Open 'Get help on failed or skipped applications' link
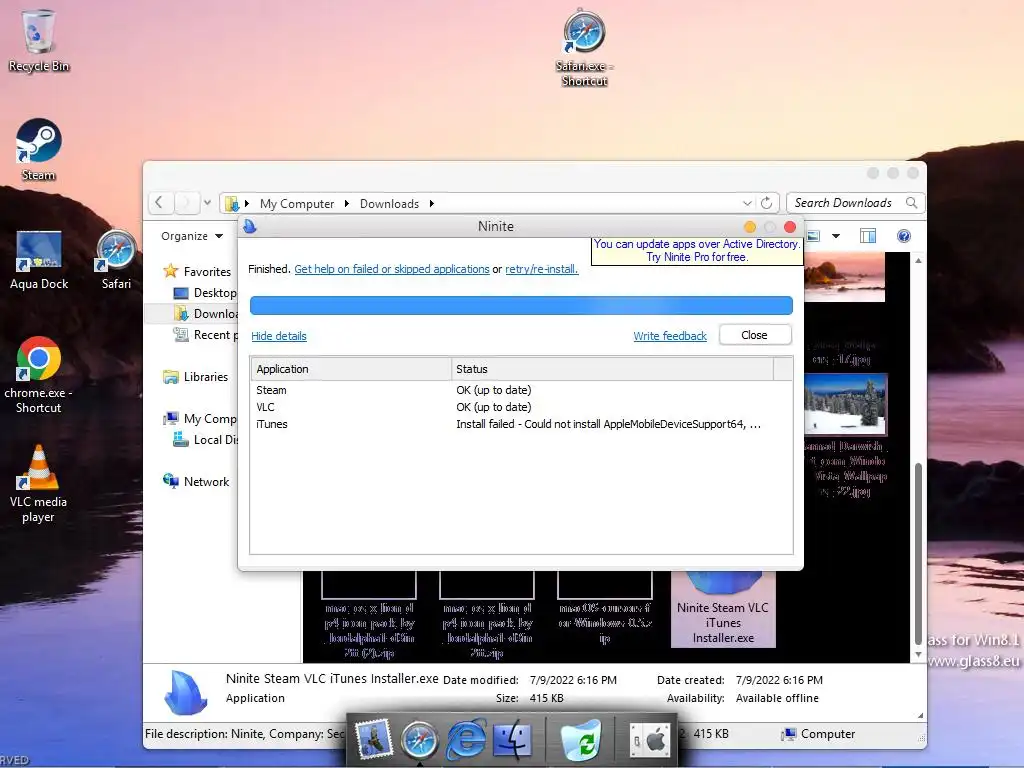The height and width of the screenshot is (768, 1024). (392, 269)
